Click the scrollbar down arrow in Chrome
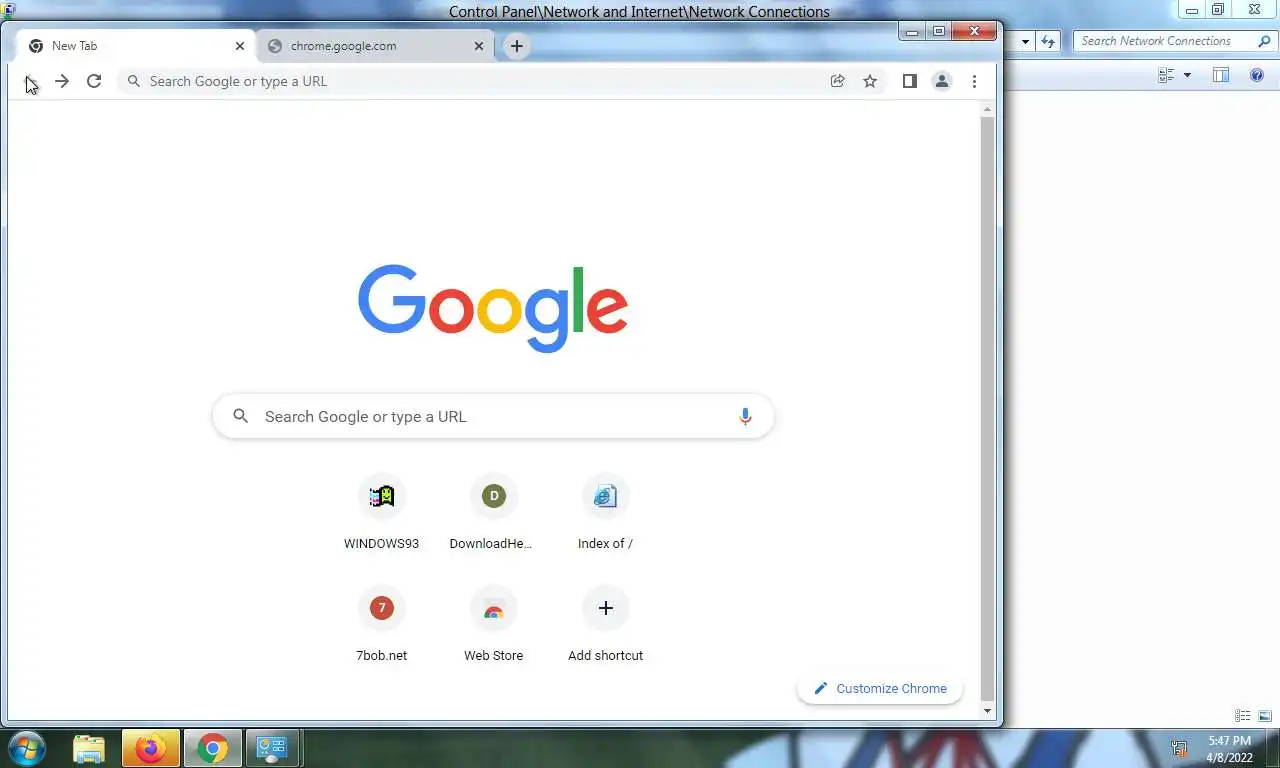The height and width of the screenshot is (768, 1280). pos(988,711)
